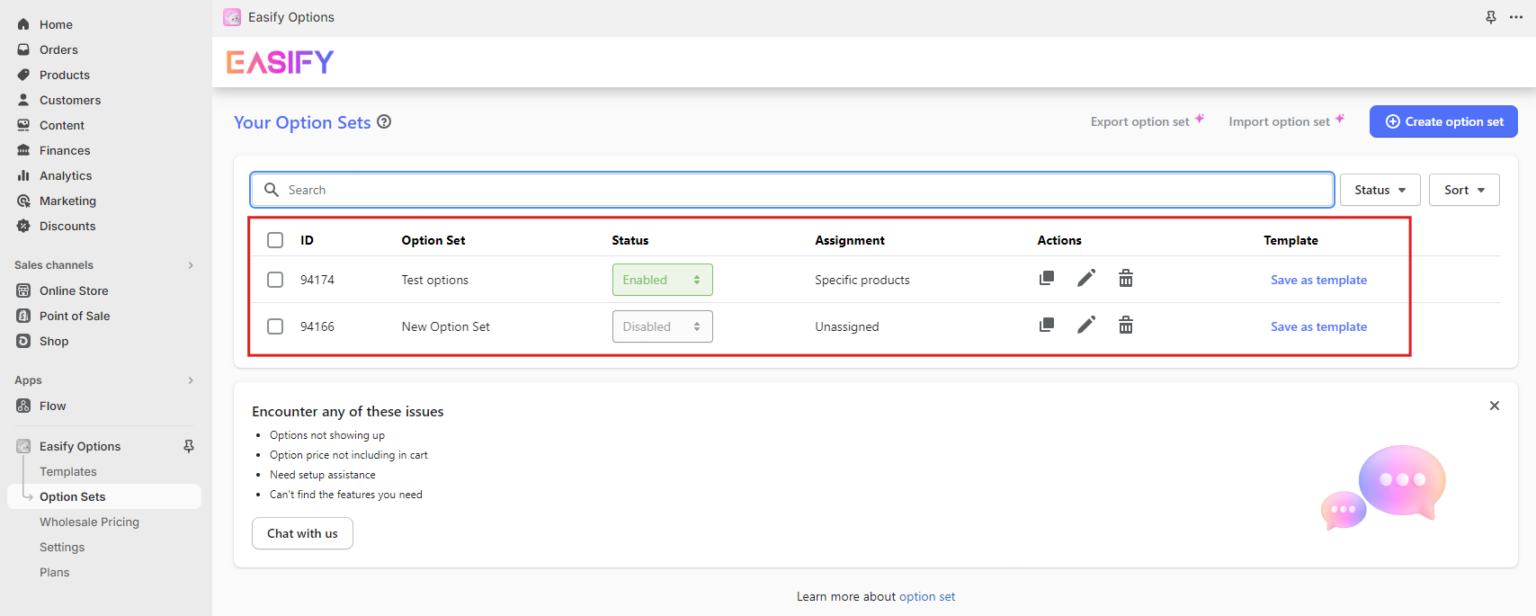
Task: Open Wholesale Pricing in the app menu
Action: [x=89, y=521]
